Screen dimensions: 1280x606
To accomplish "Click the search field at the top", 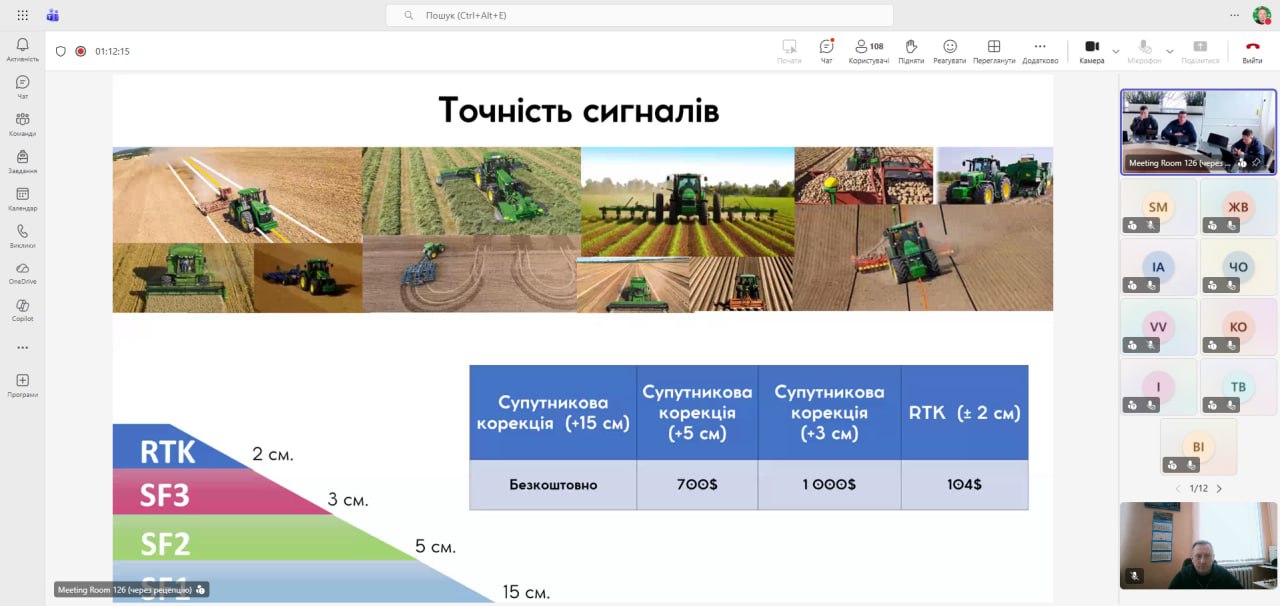I will point(640,15).
